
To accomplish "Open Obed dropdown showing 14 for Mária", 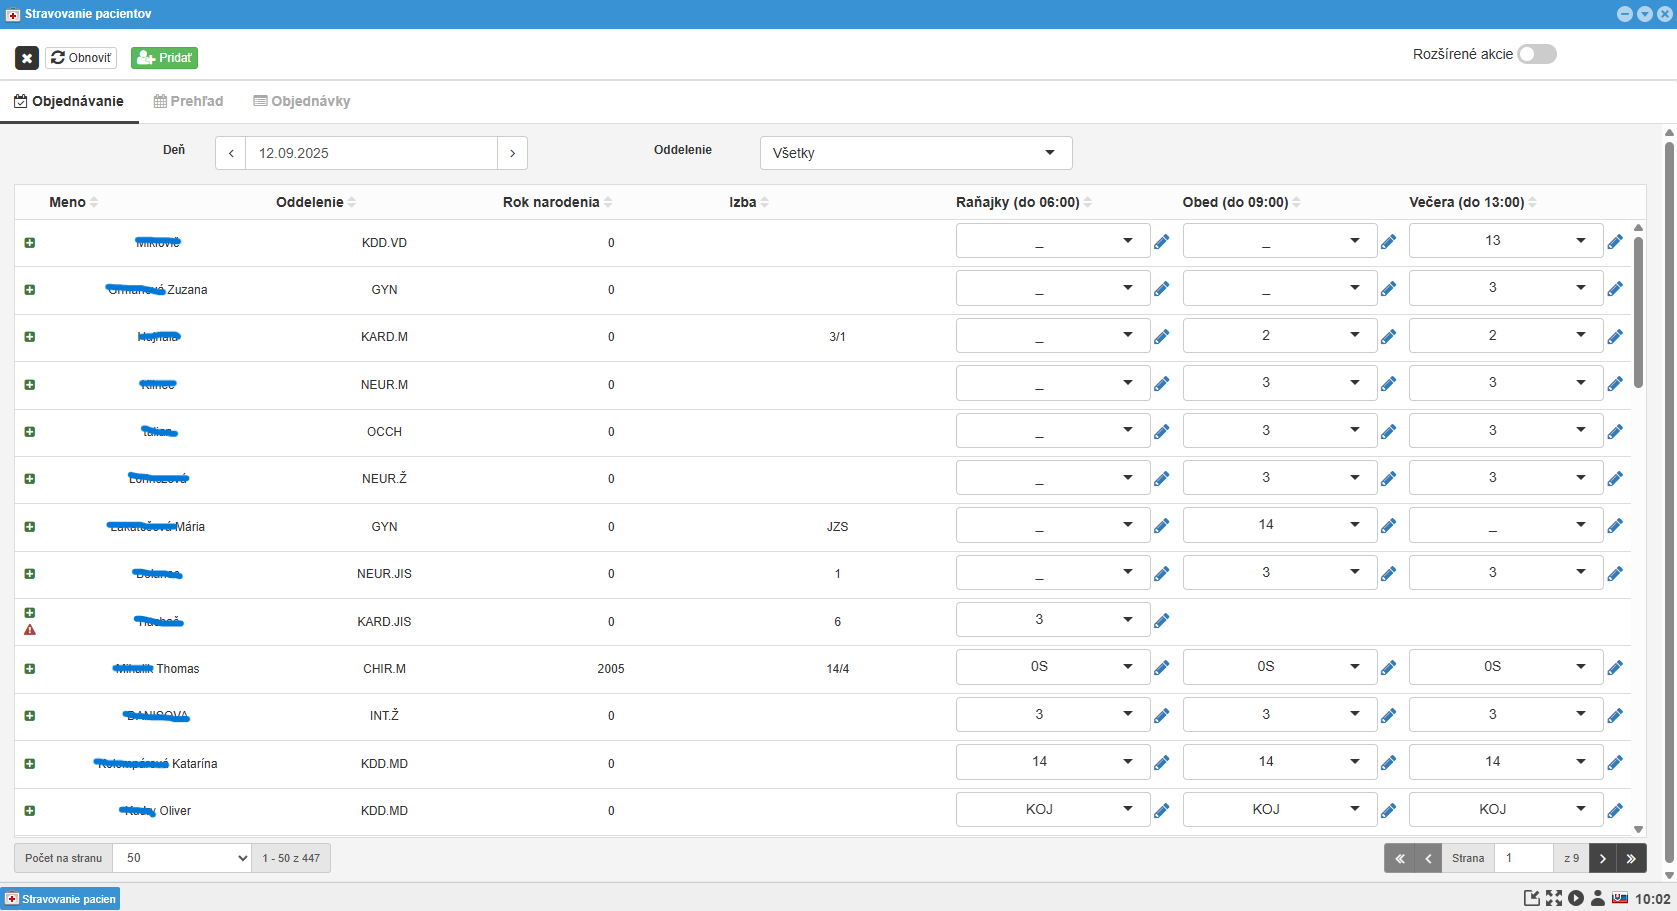I will [1279, 524].
